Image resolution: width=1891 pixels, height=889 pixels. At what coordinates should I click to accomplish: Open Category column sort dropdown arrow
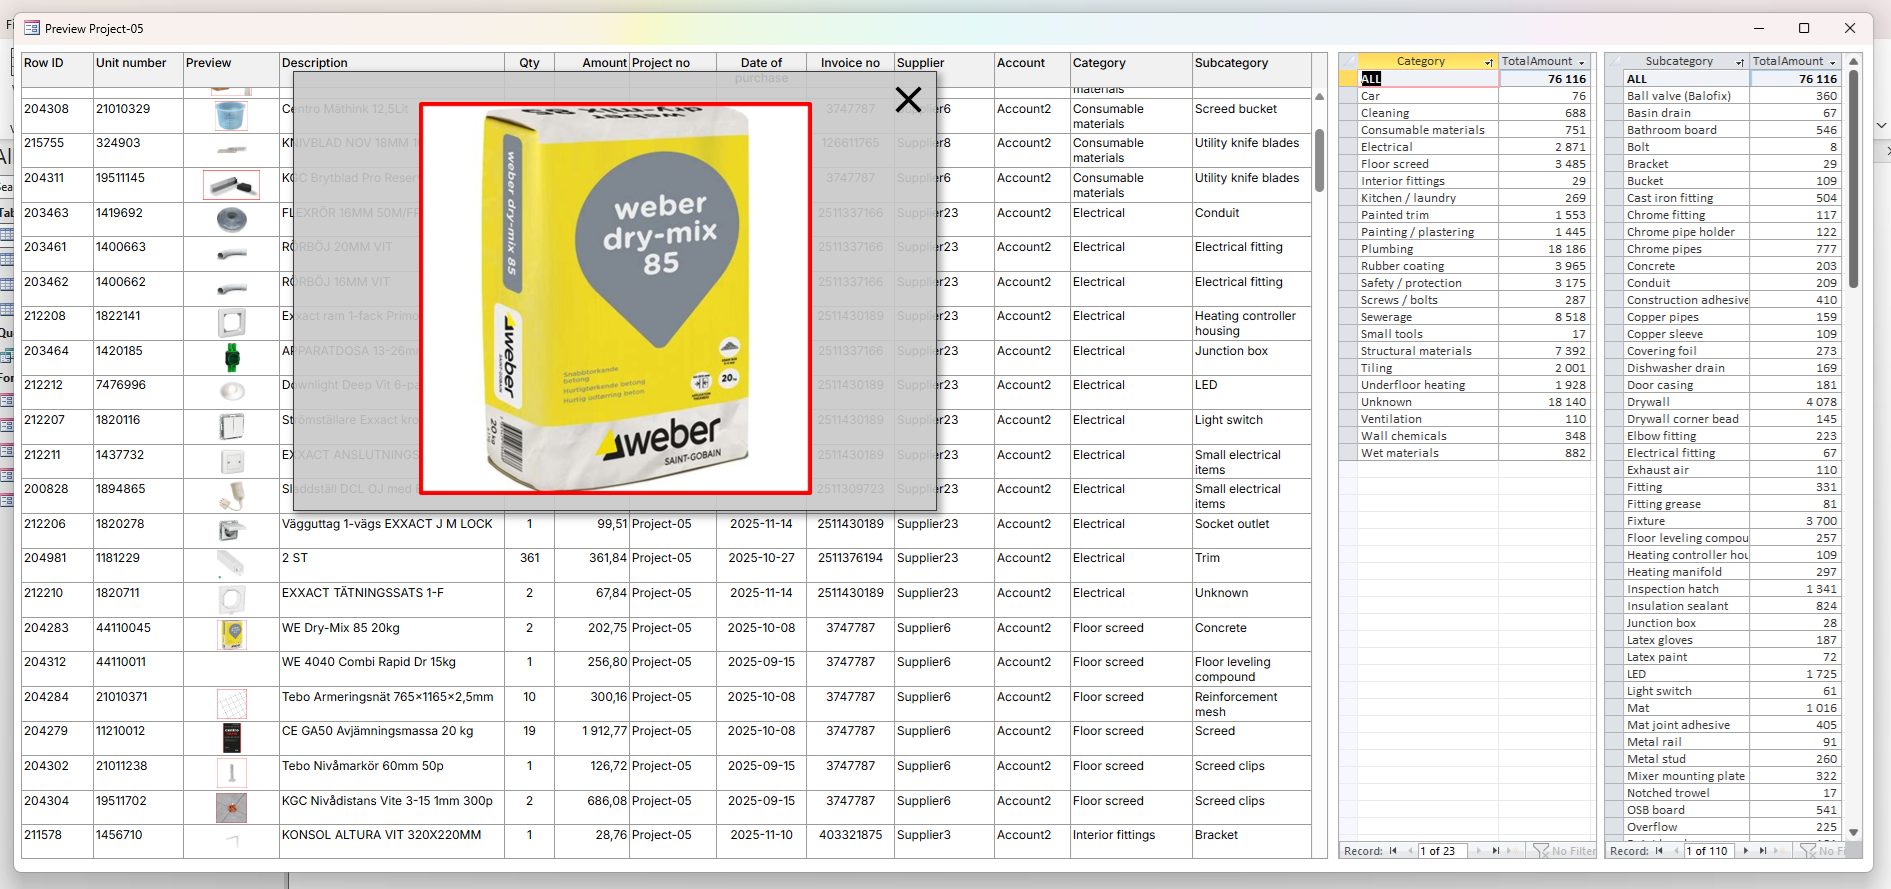coord(1489,62)
